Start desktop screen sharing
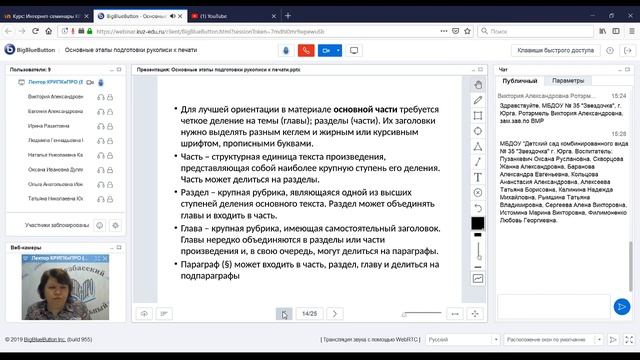 (354, 51)
